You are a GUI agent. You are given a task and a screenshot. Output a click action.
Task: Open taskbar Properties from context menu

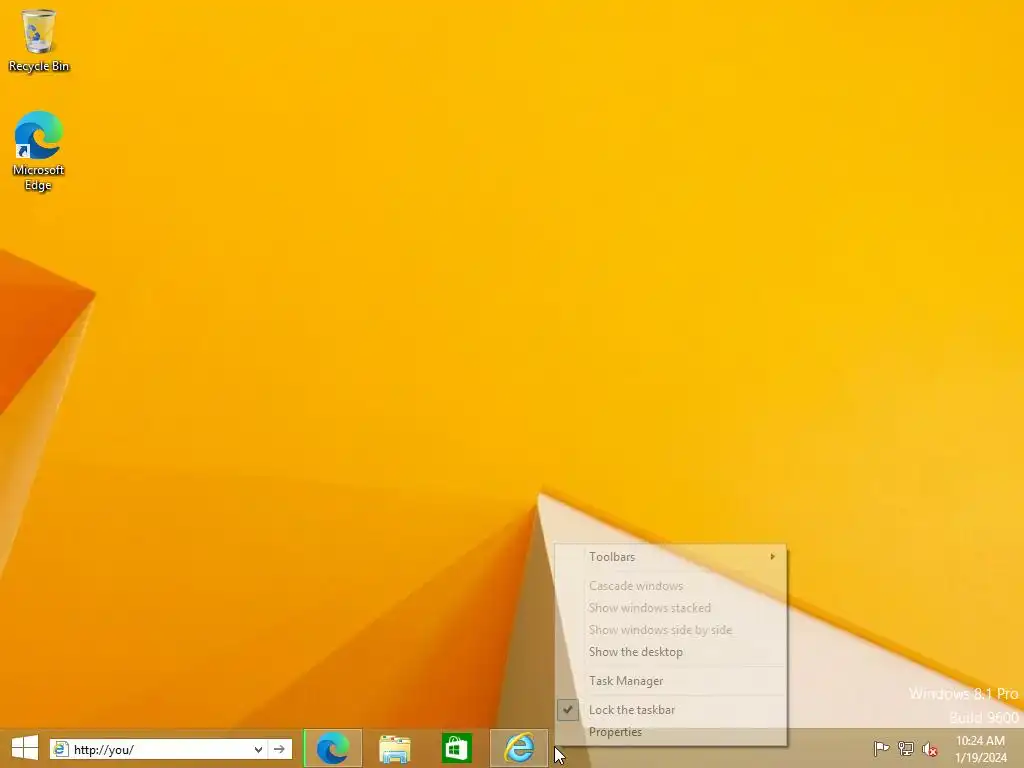[671, 732]
